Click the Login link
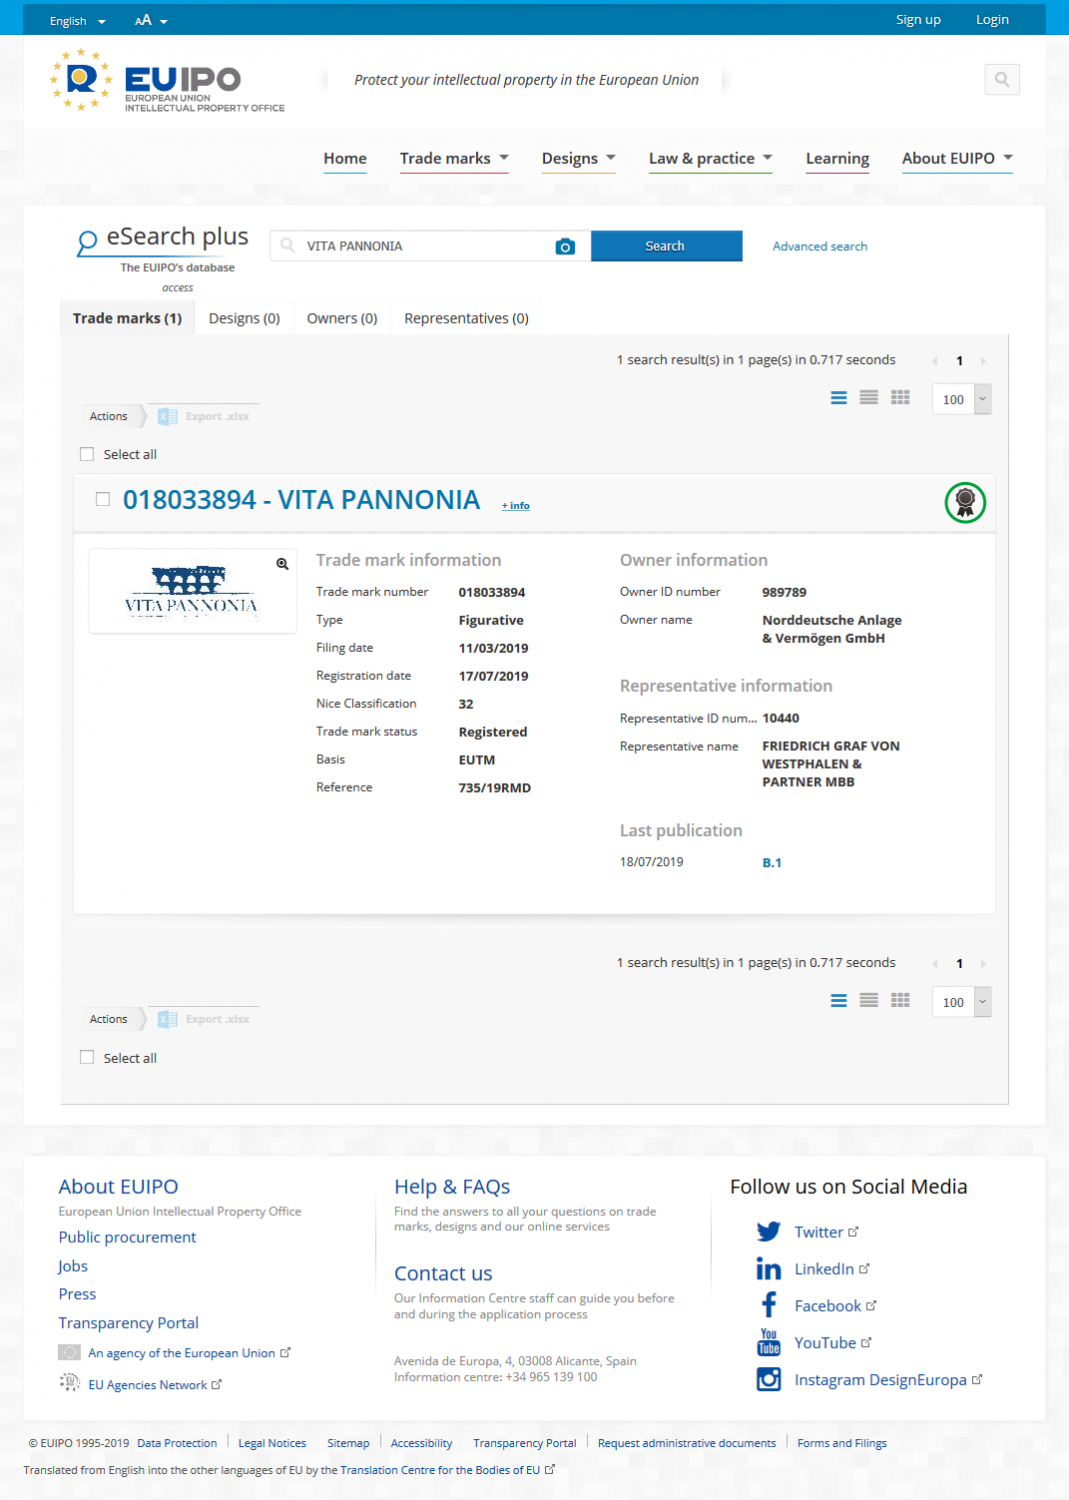The width and height of the screenshot is (1069, 1500). coord(992,19)
